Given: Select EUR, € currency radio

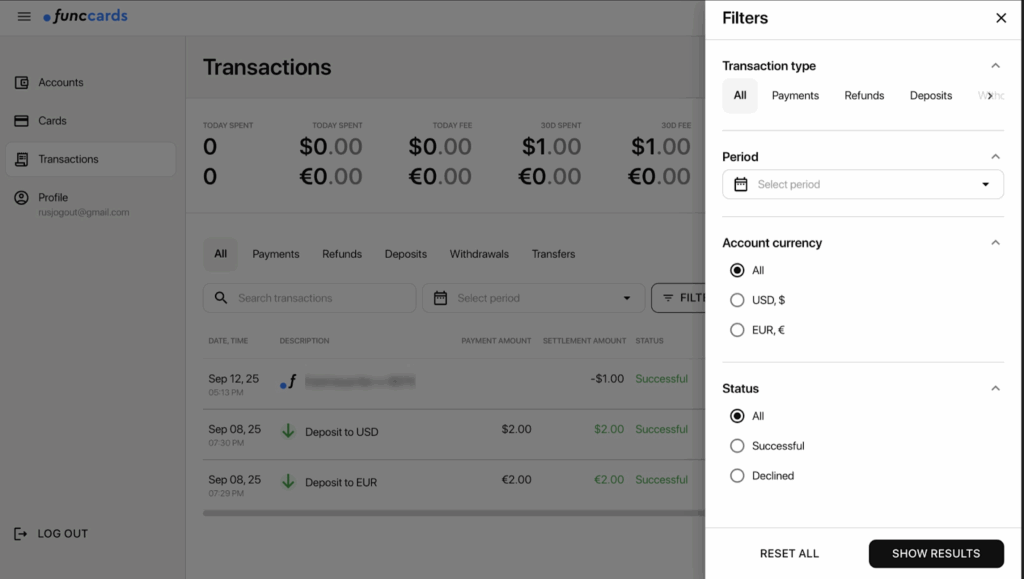Looking at the screenshot, I should [737, 330].
